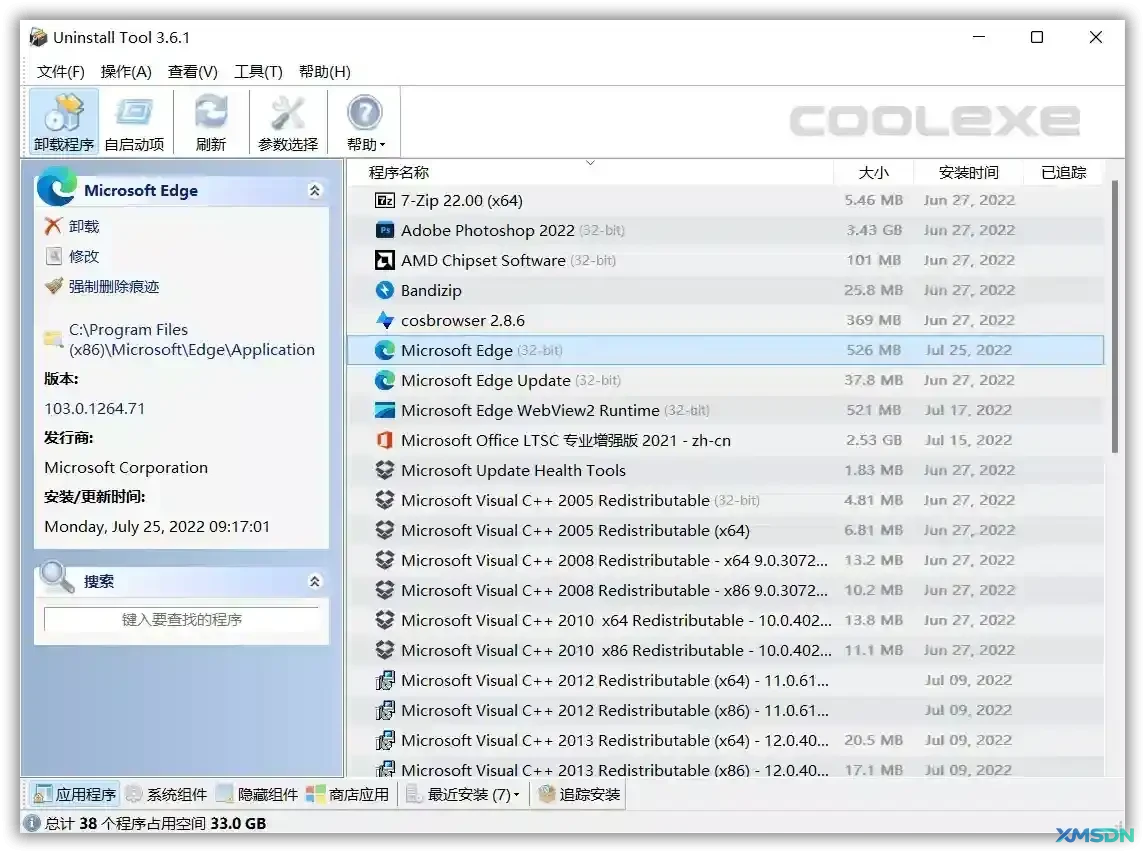Click the Visual C++ 2013 (x64) installer icon

coord(385,740)
